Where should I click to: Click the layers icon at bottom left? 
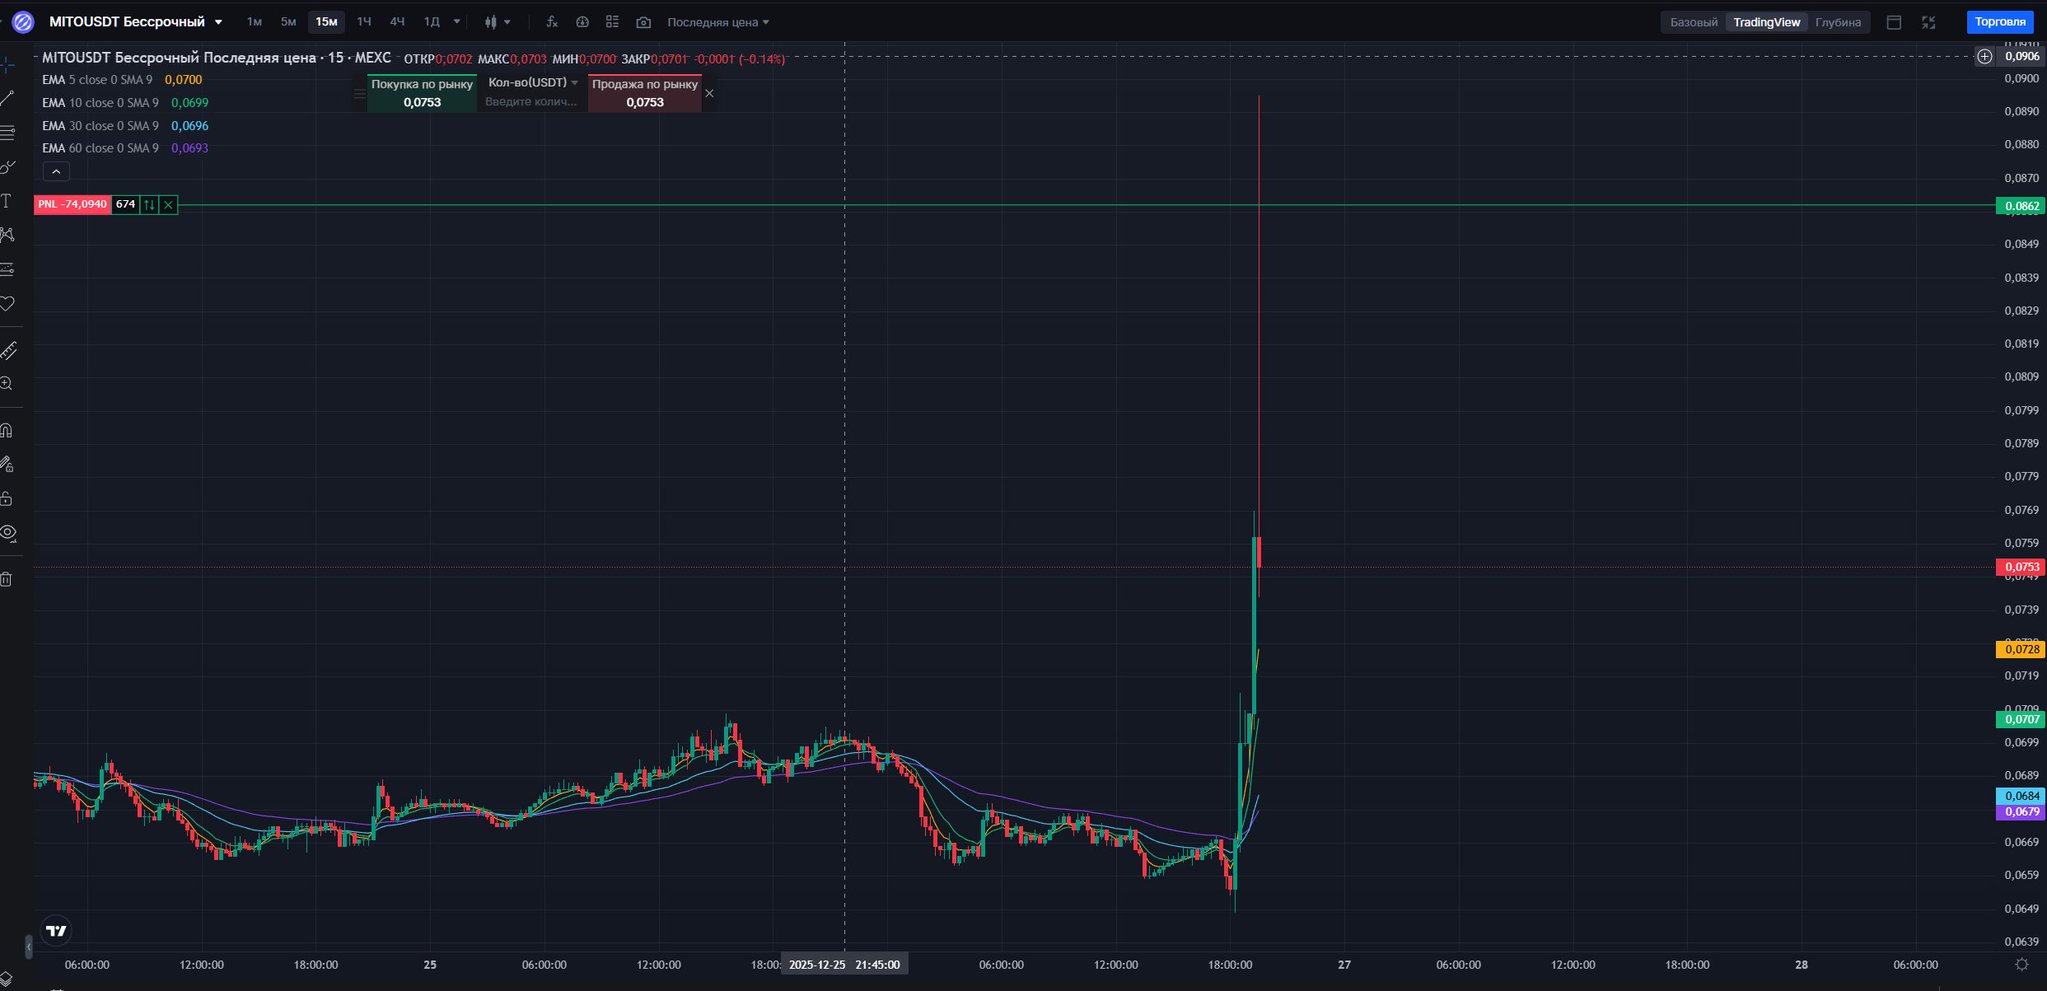tap(6, 978)
